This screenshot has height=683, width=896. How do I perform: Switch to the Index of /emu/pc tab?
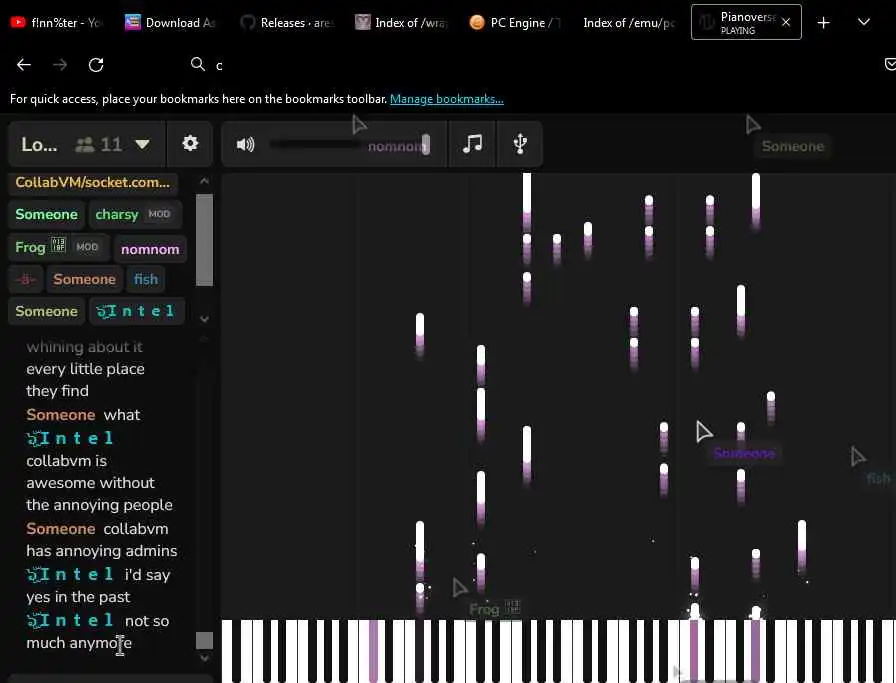click(x=629, y=22)
